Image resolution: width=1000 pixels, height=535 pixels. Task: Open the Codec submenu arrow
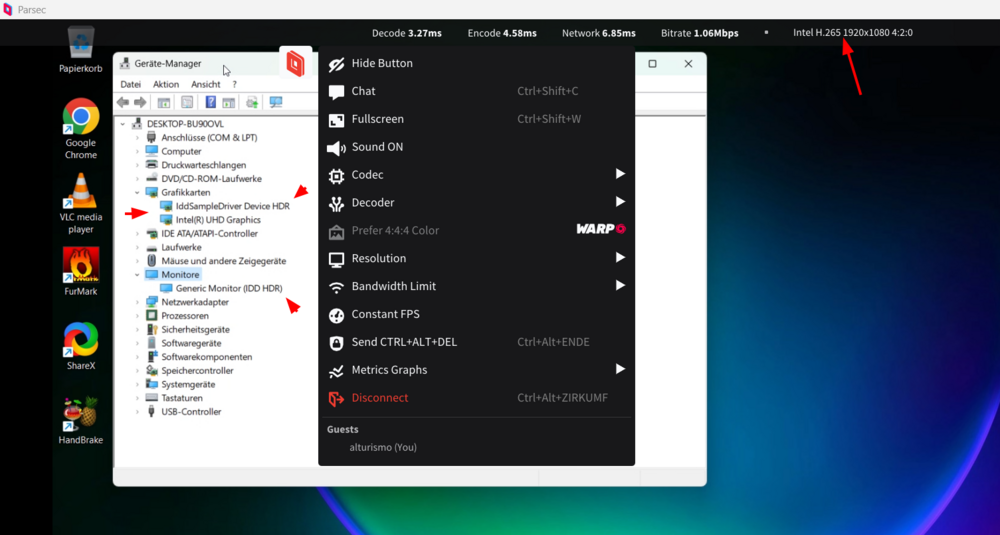tap(620, 174)
